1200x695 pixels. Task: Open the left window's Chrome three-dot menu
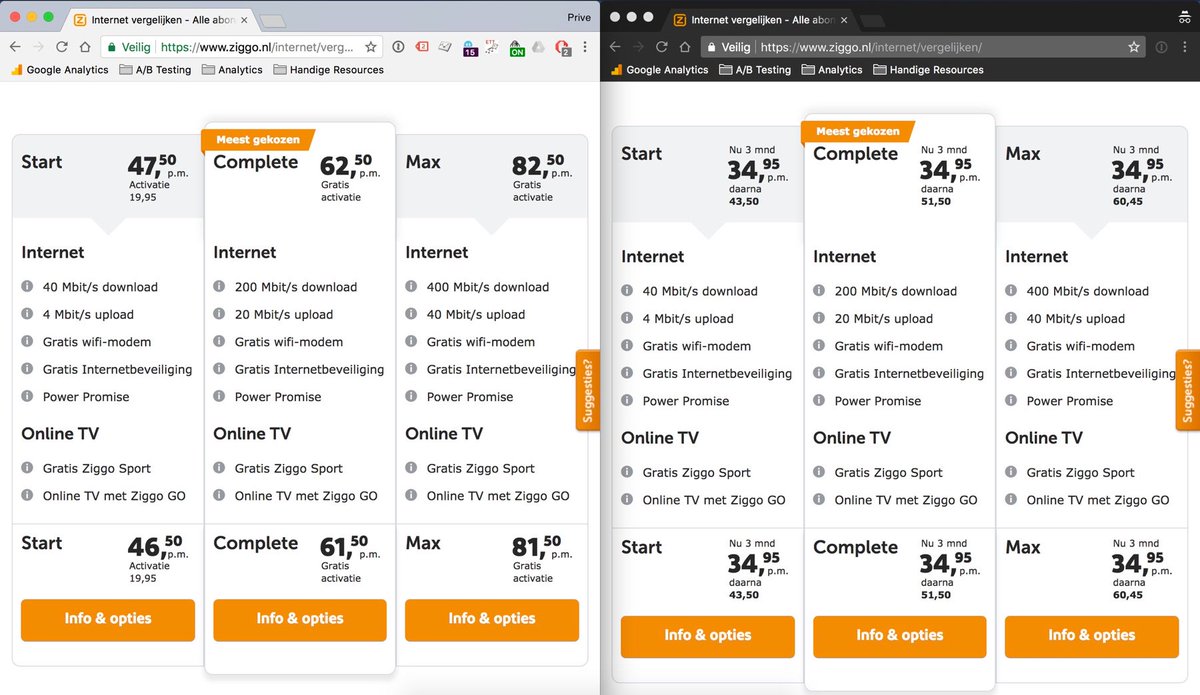pyautogui.click(x=585, y=46)
